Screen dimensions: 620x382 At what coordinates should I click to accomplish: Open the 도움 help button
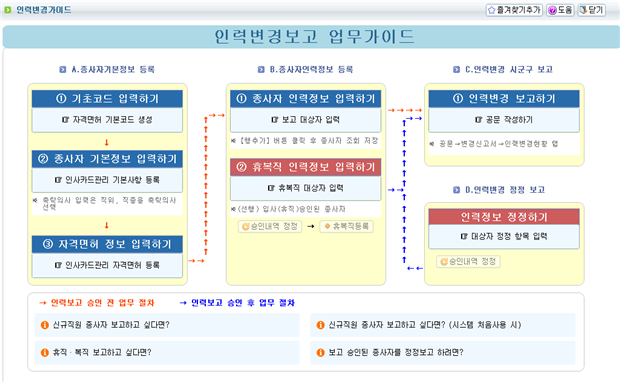point(560,10)
